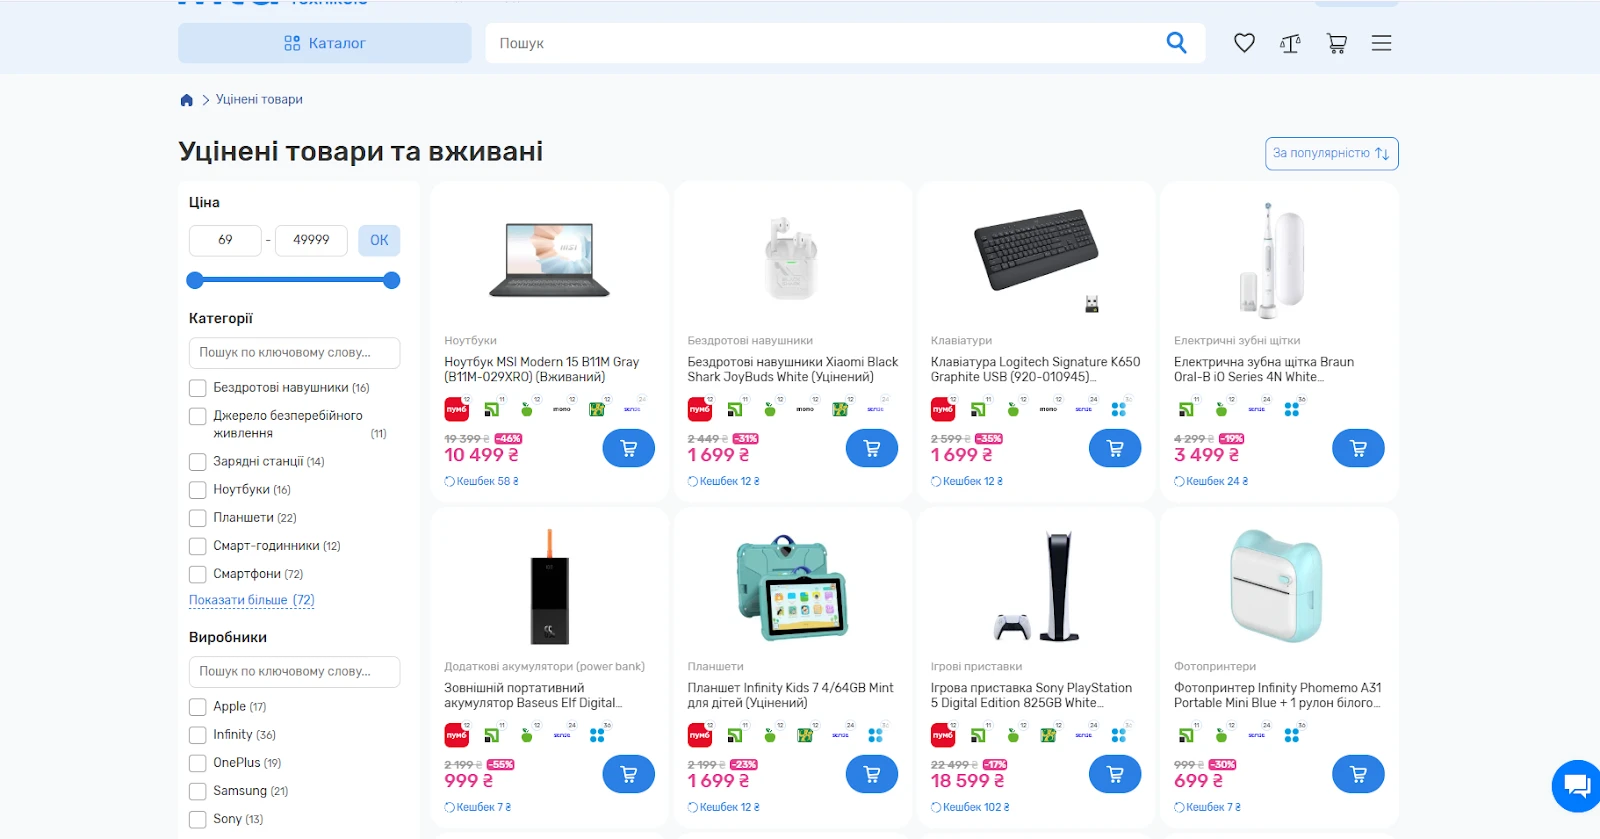This screenshot has height=839, width=1600.
Task: Add Braun Oral-B iO toothbrush to cart
Action: click(1358, 448)
